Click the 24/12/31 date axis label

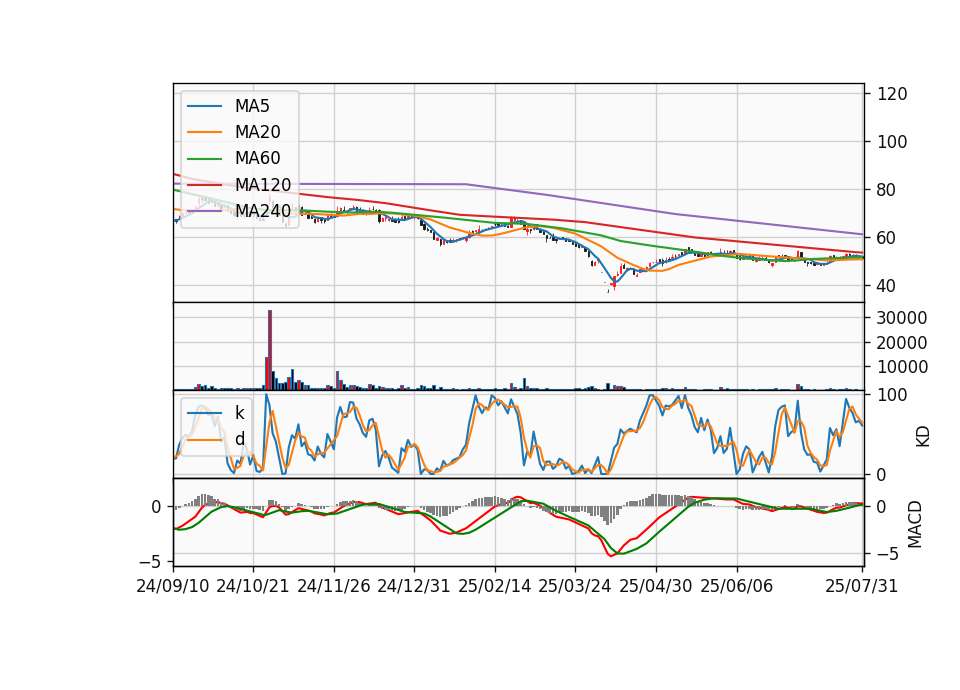(414, 586)
